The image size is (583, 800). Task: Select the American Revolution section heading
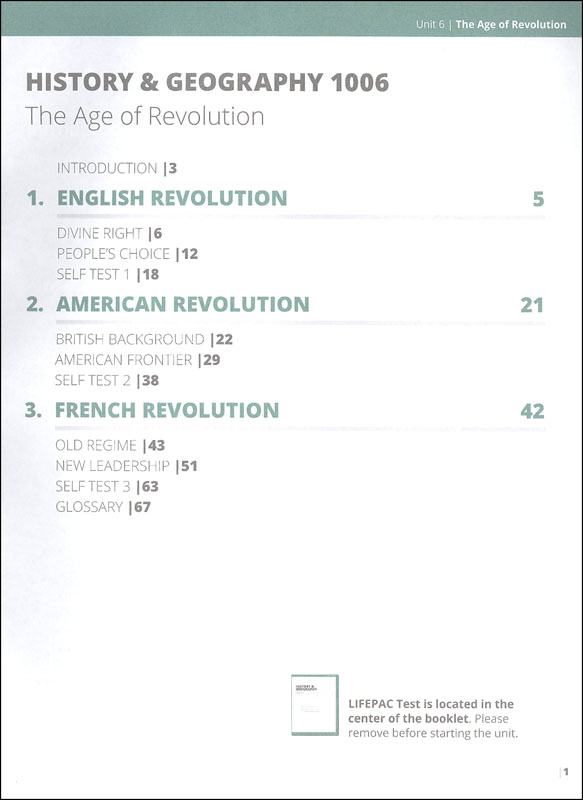(x=183, y=305)
